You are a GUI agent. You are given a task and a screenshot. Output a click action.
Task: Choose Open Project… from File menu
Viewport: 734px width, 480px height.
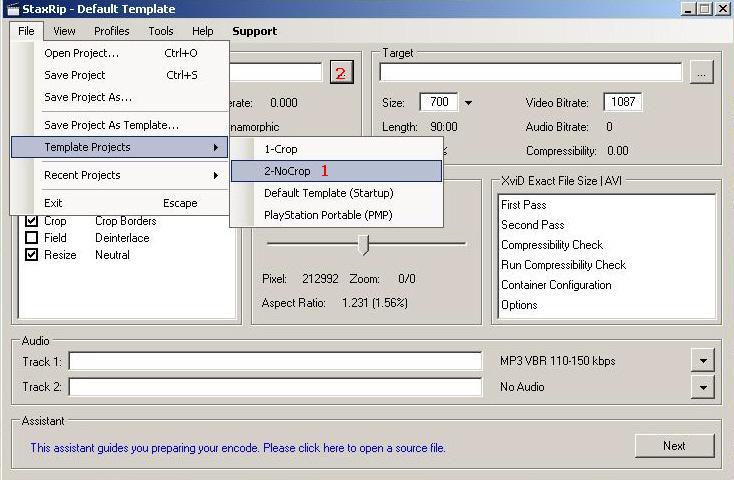(120, 53)
